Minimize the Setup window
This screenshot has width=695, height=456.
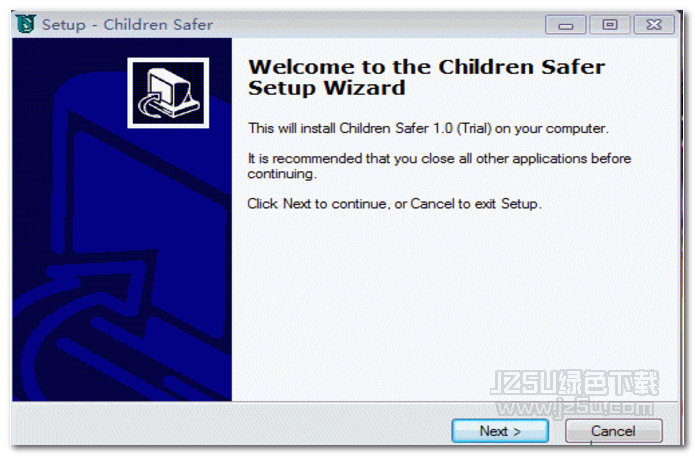565,25
